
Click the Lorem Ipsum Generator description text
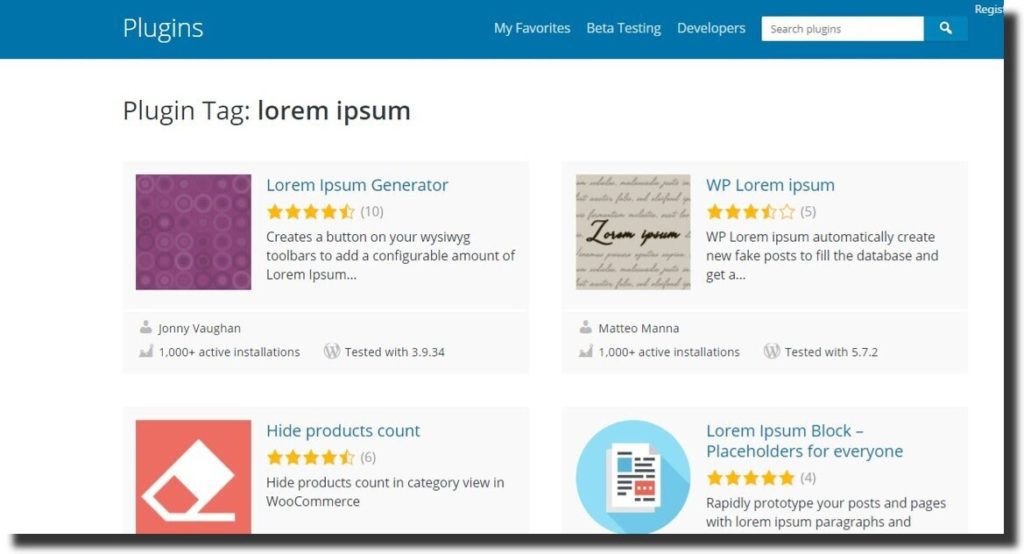(x=391, y=255)
